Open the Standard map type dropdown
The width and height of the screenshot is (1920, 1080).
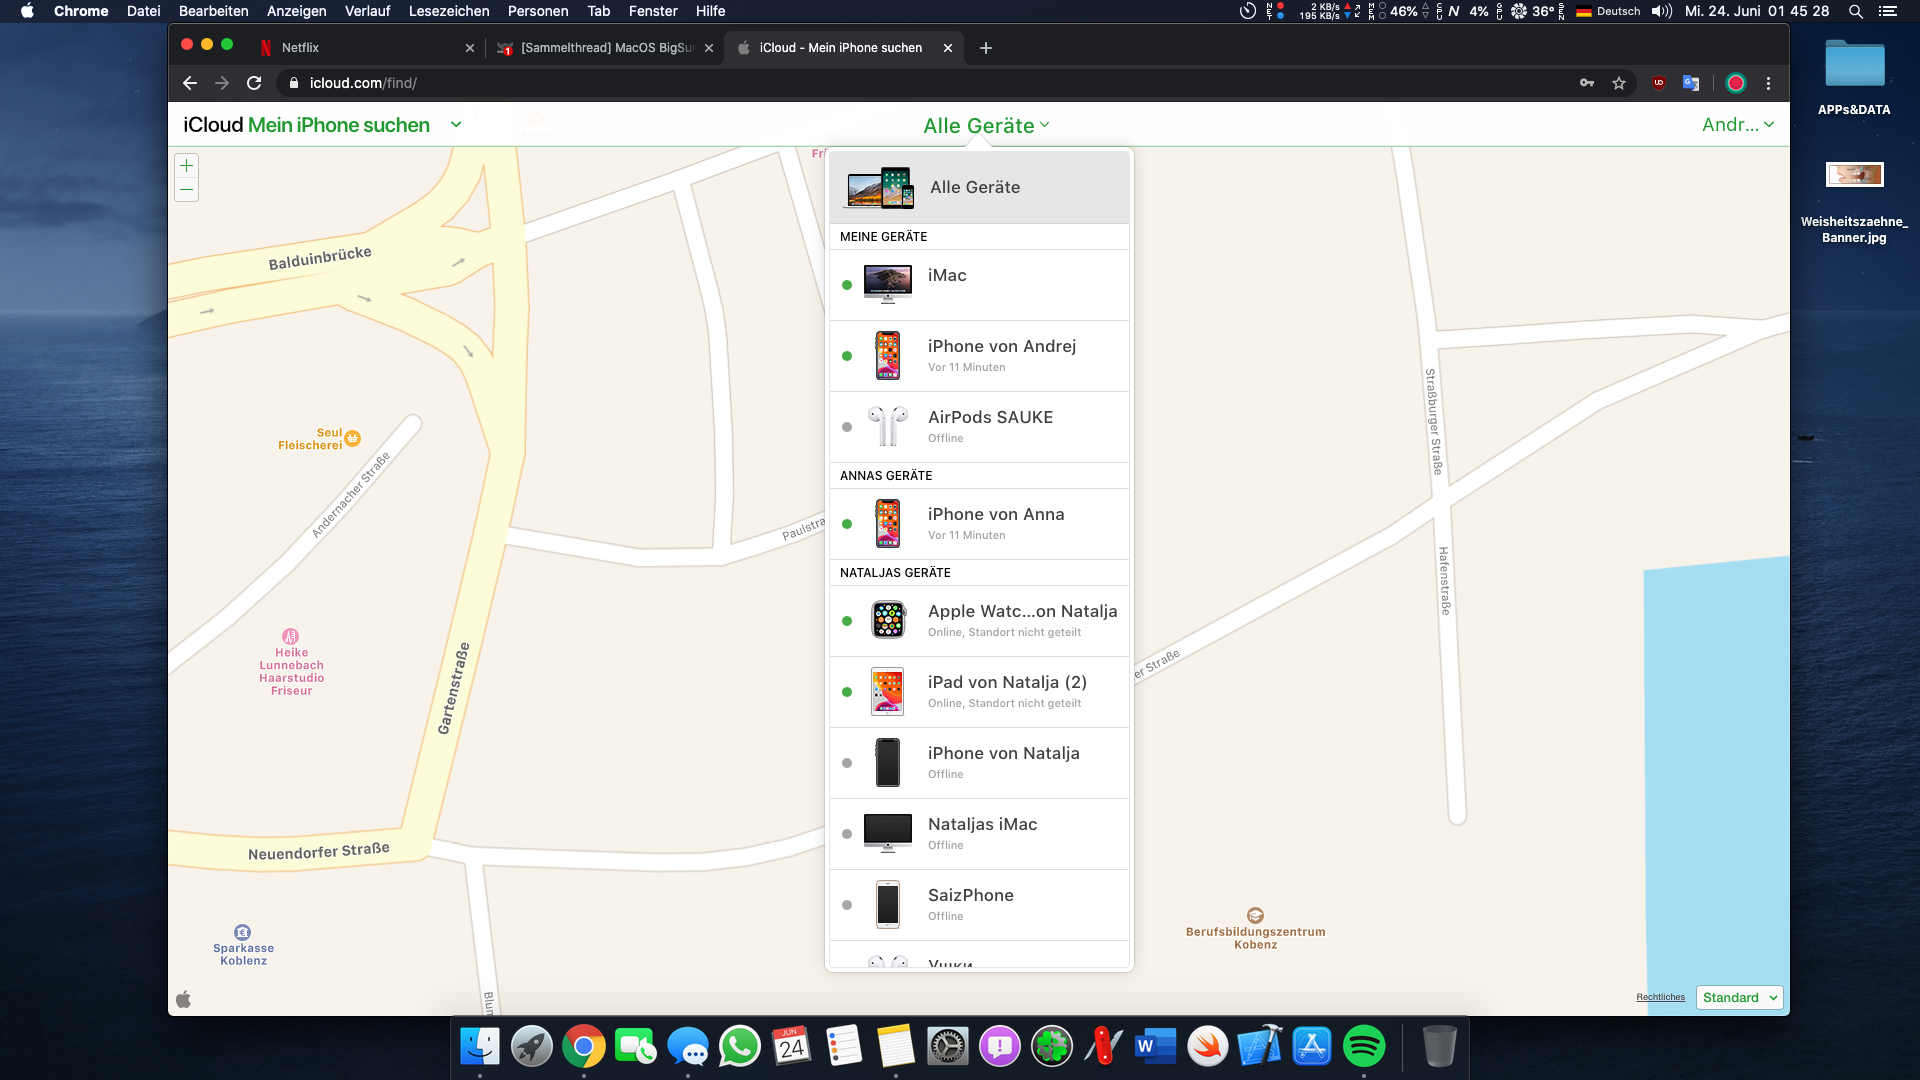(x=1739, y=997)
